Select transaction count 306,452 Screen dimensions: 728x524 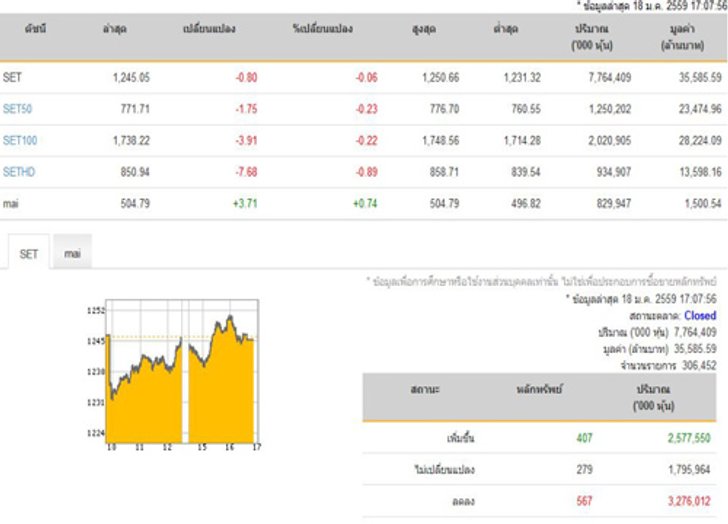pos(699,366)
